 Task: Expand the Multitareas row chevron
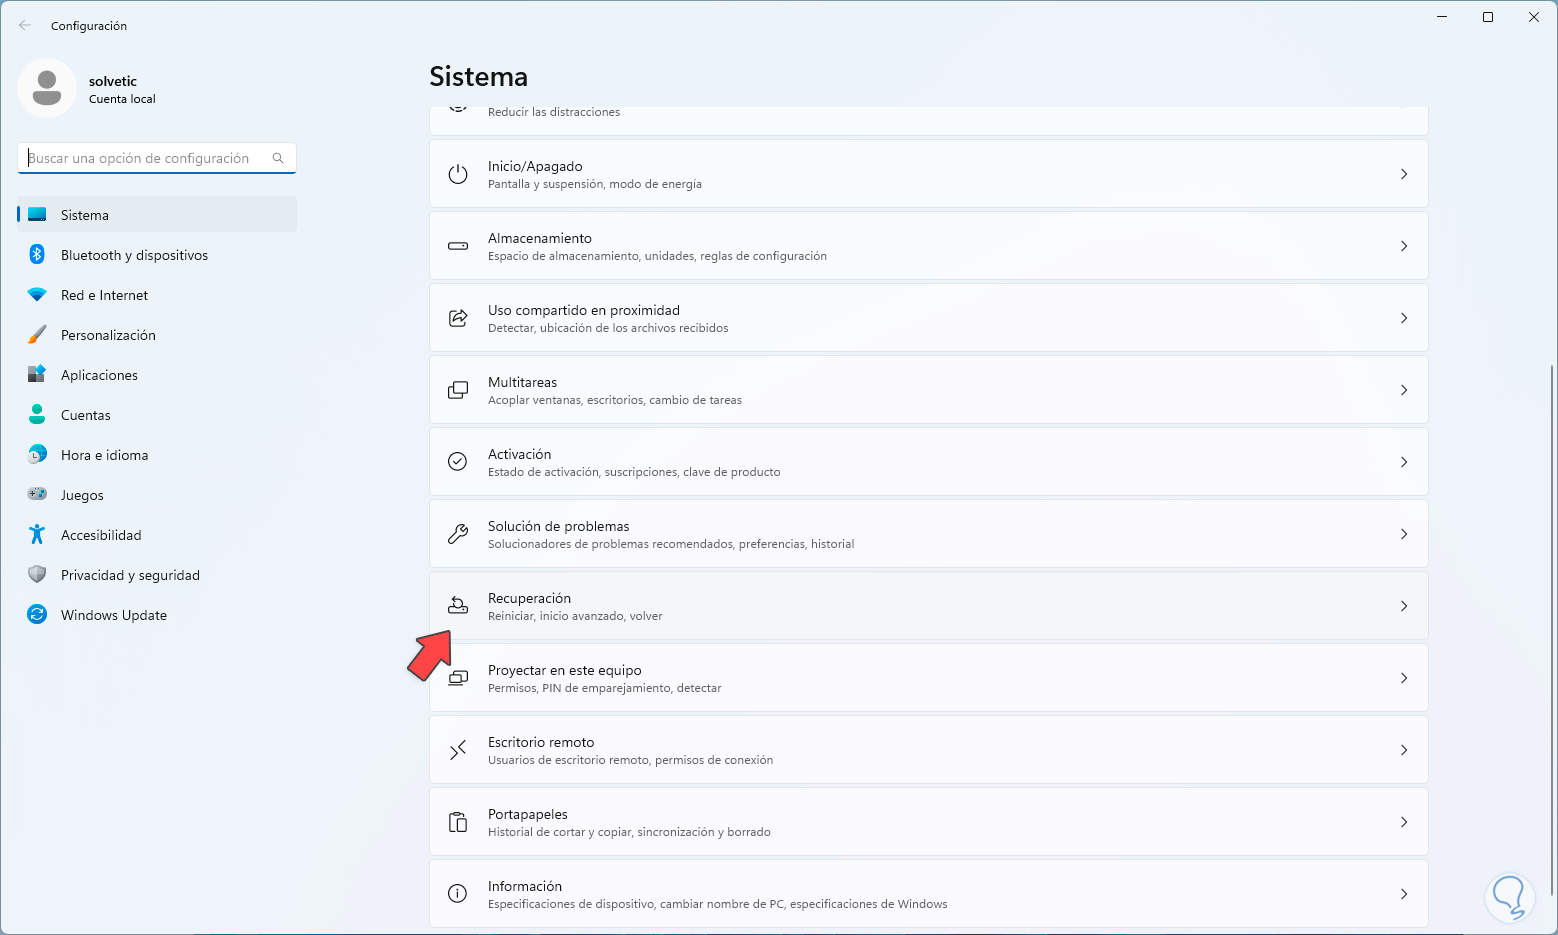(1404, 390)
